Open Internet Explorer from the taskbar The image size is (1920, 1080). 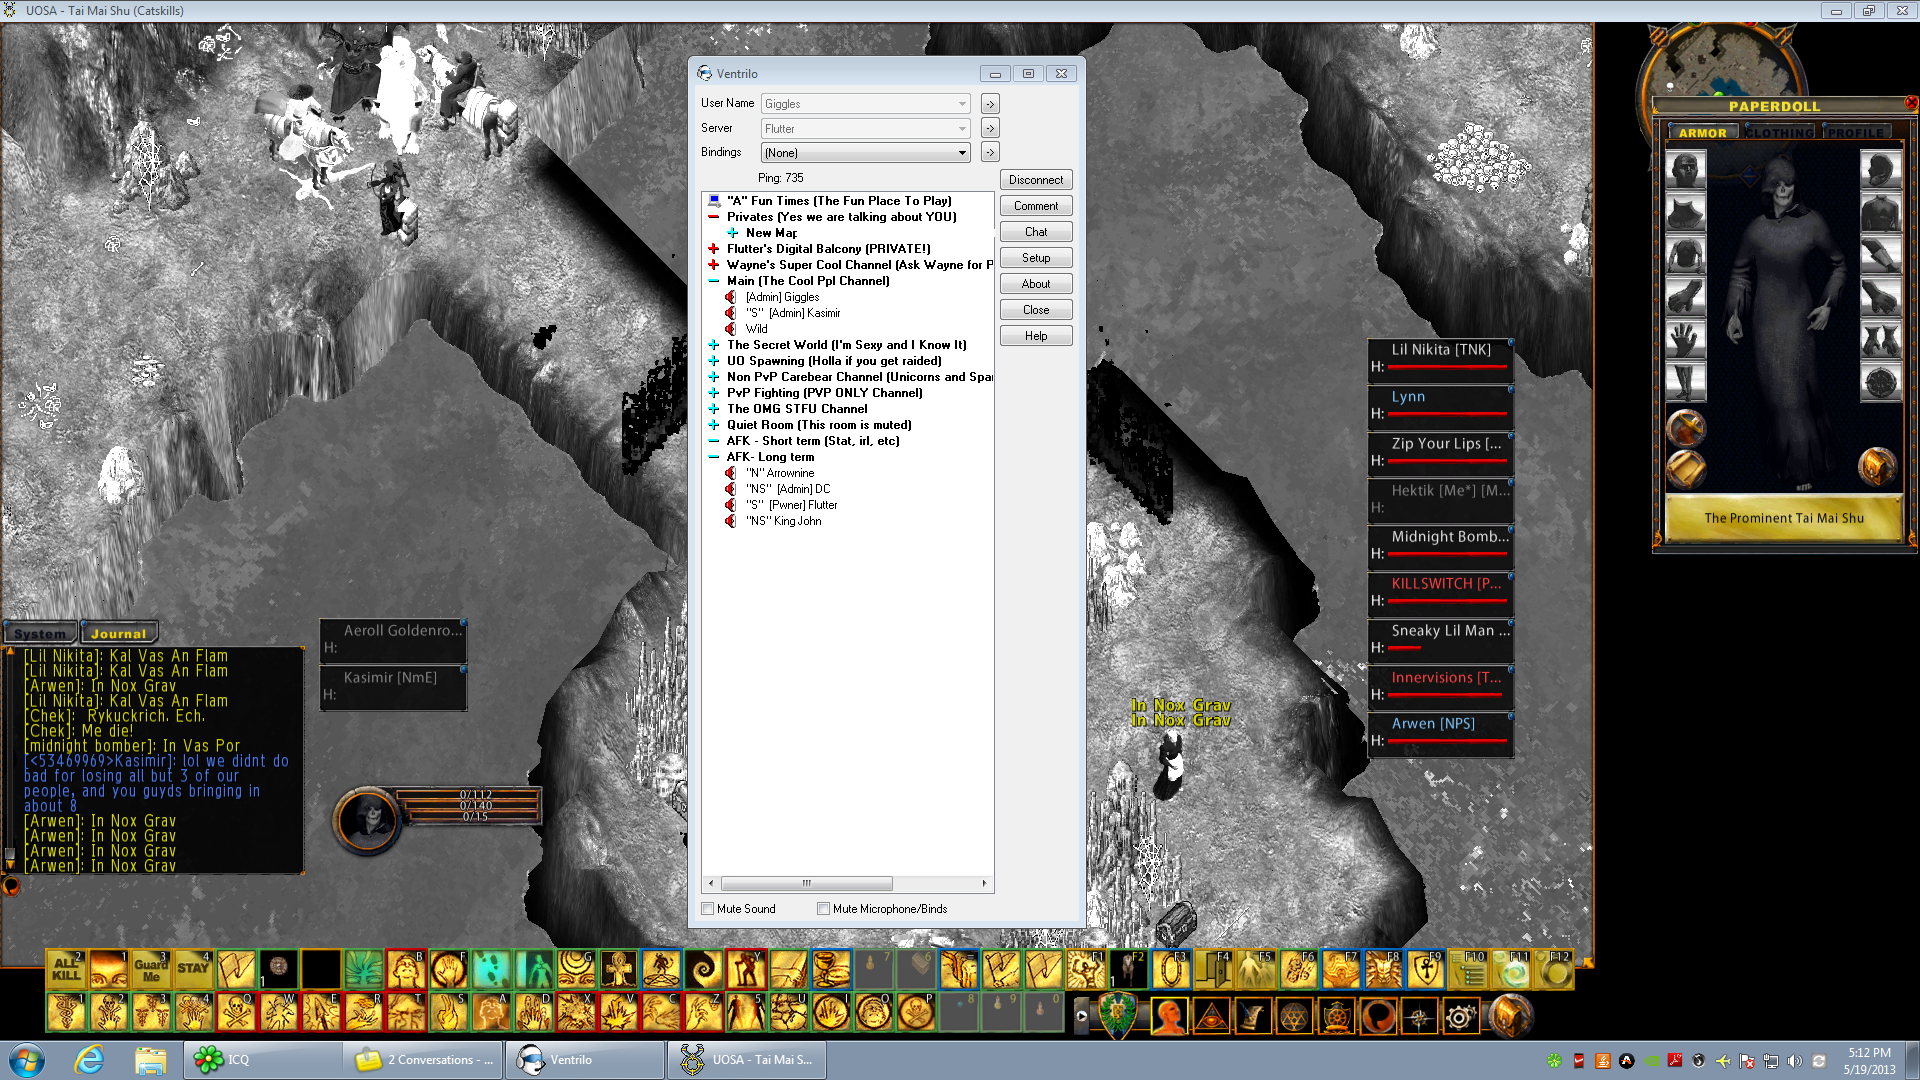90,1060
